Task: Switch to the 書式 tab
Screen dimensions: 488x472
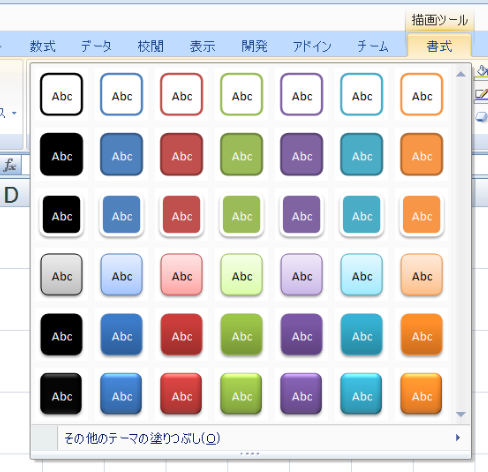Action: (439, 46)
